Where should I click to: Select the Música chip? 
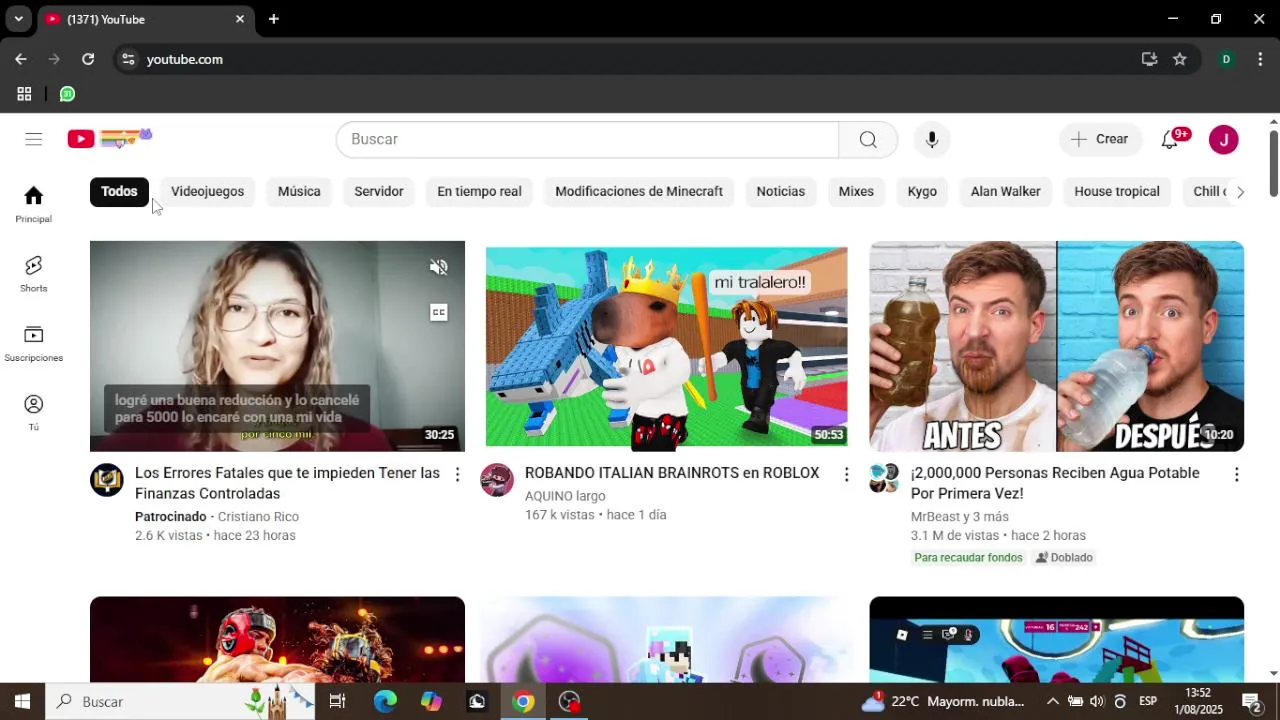pos(299,192)
